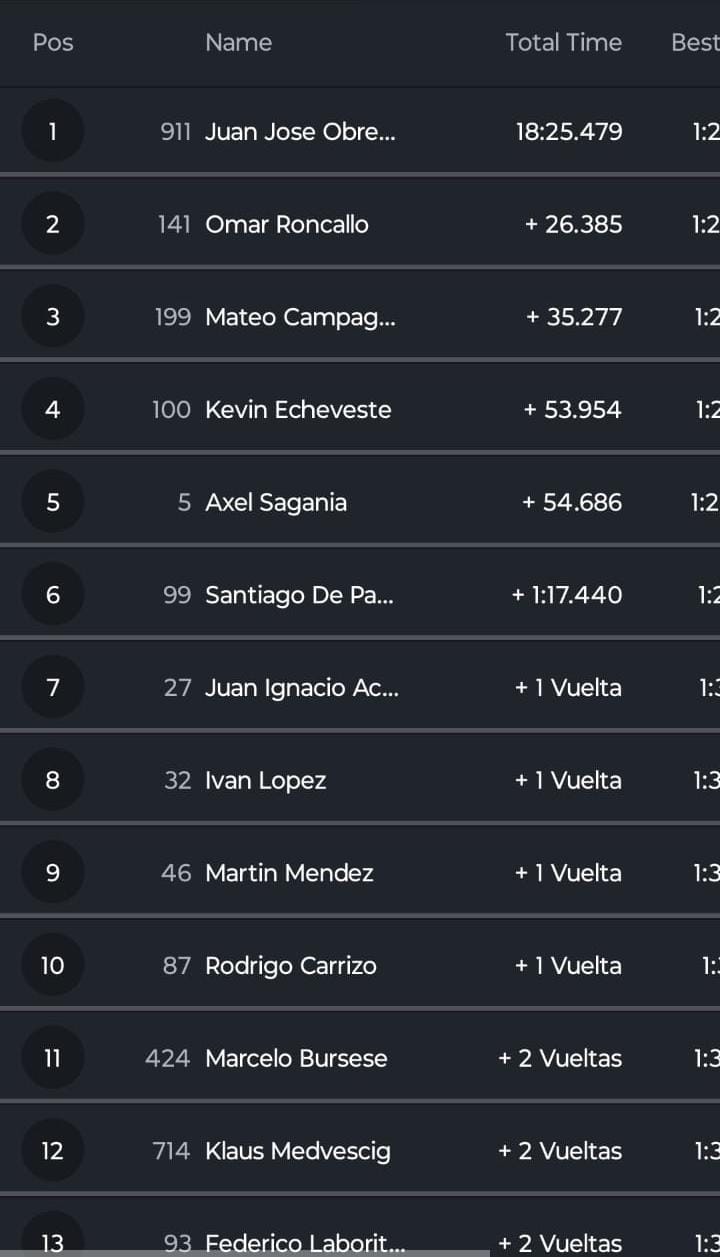
Task: Open Kevin Echeveste's rider entry
Action: [x=298, y=409]
